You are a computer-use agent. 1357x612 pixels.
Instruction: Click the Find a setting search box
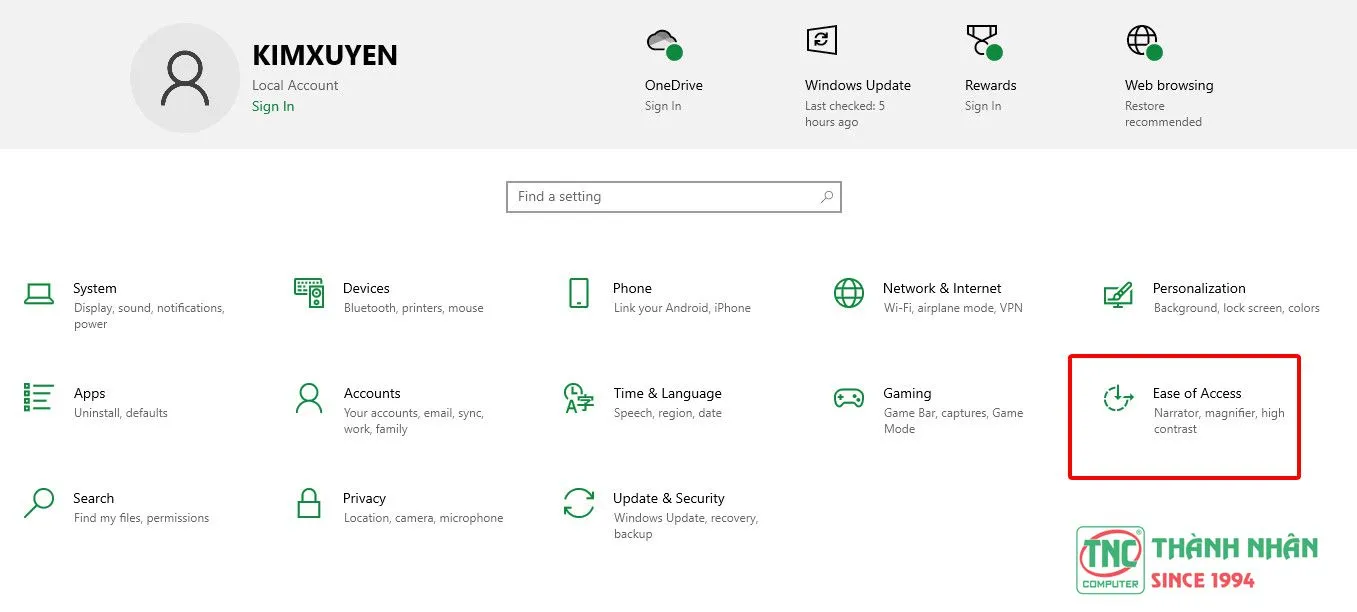click(x=665, y=197)
